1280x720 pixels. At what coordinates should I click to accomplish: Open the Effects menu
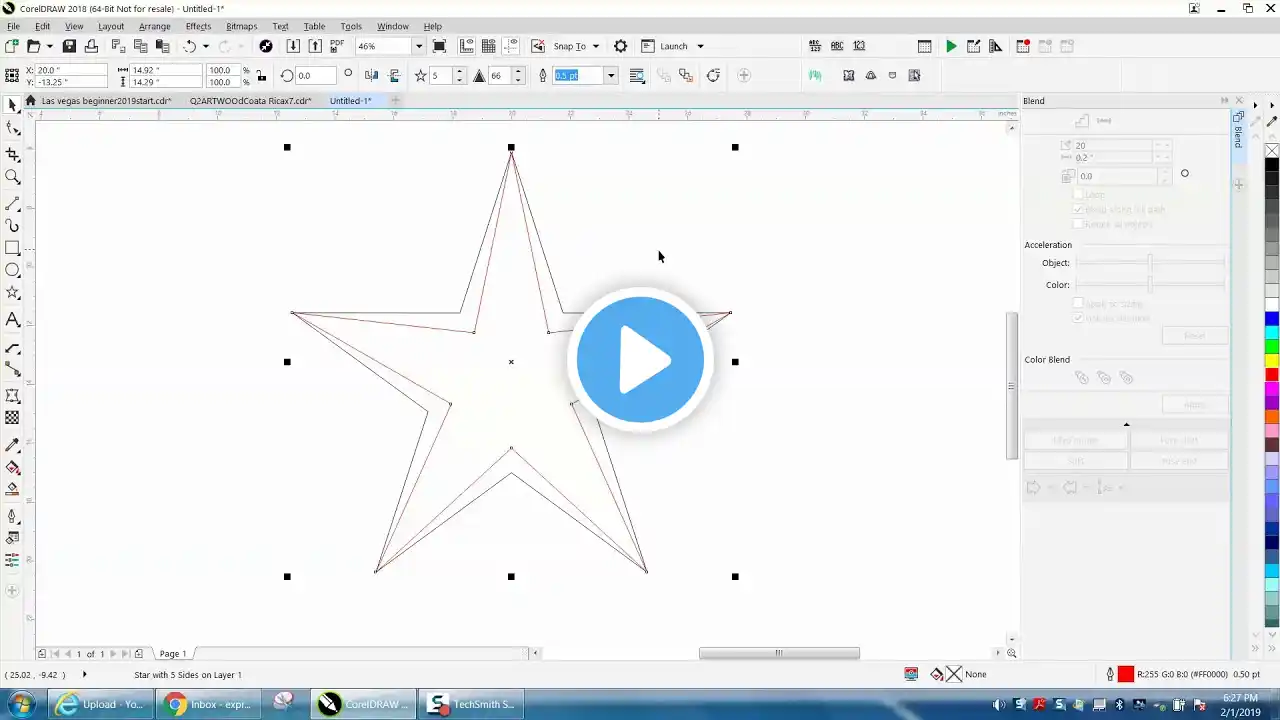tap(198, 26)
